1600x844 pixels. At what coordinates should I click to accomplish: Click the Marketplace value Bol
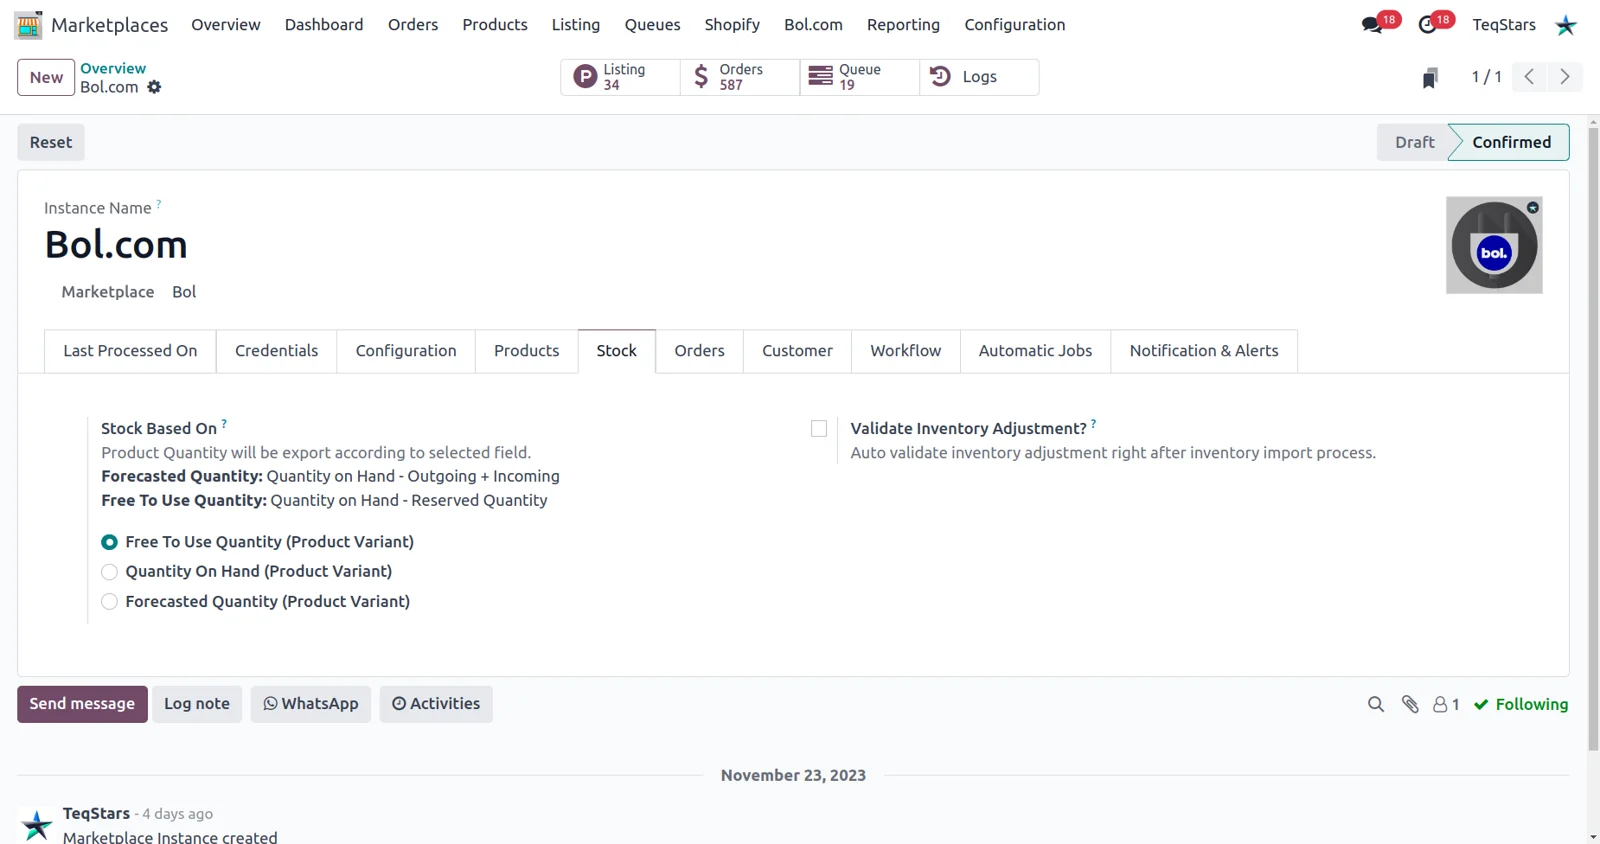tap(184, 292)
